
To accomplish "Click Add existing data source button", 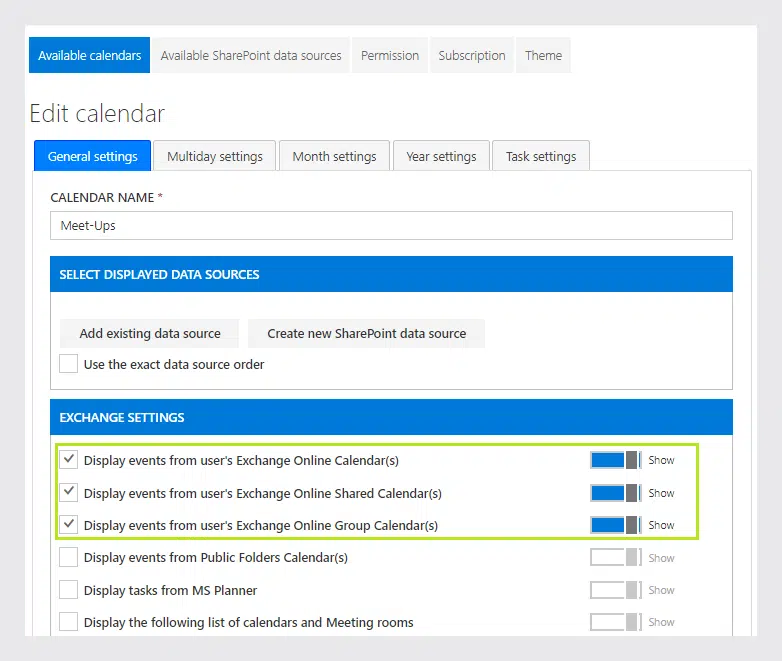I will point(150,333).
